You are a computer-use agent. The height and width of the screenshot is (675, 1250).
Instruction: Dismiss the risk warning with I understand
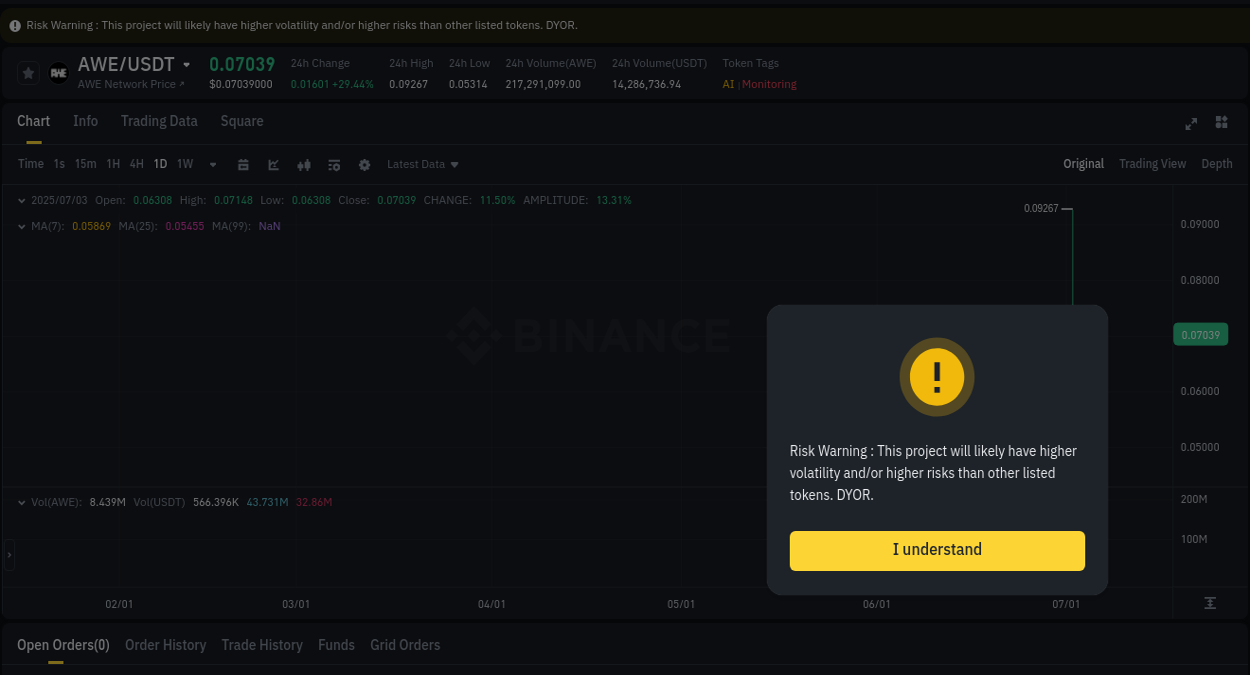(x=936, y=550)
